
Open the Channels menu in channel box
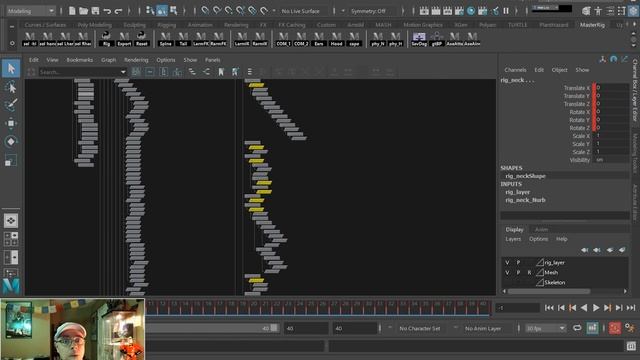pos(515,70)
